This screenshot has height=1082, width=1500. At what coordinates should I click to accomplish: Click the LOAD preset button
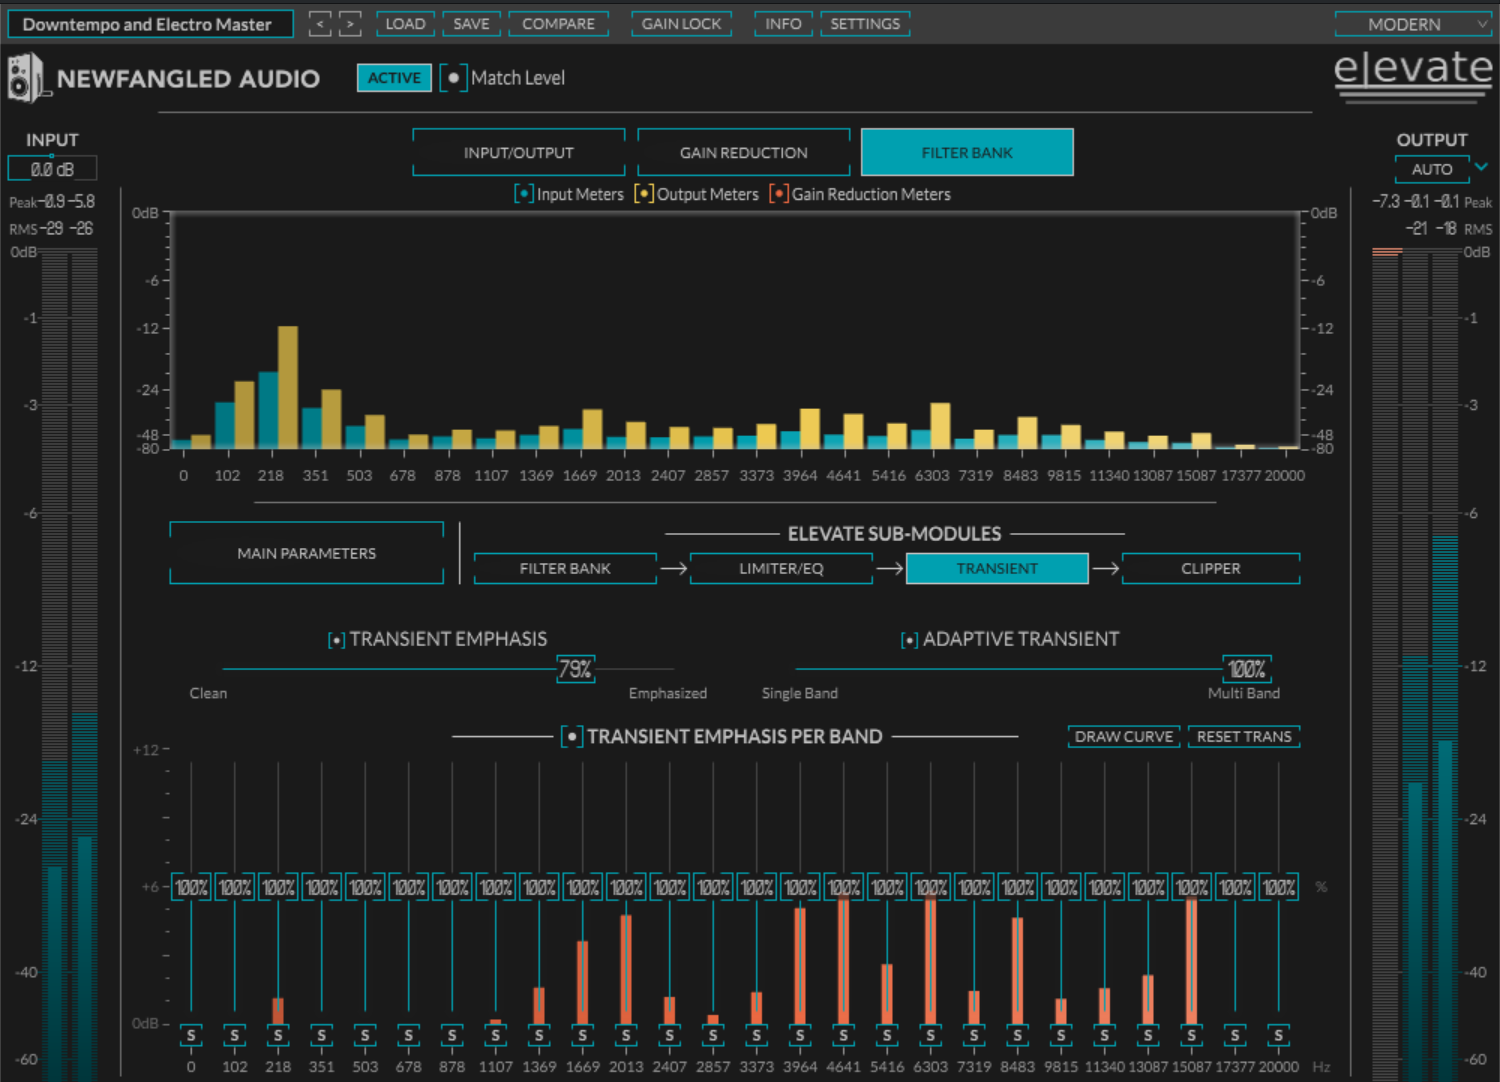tap(405, 24)
